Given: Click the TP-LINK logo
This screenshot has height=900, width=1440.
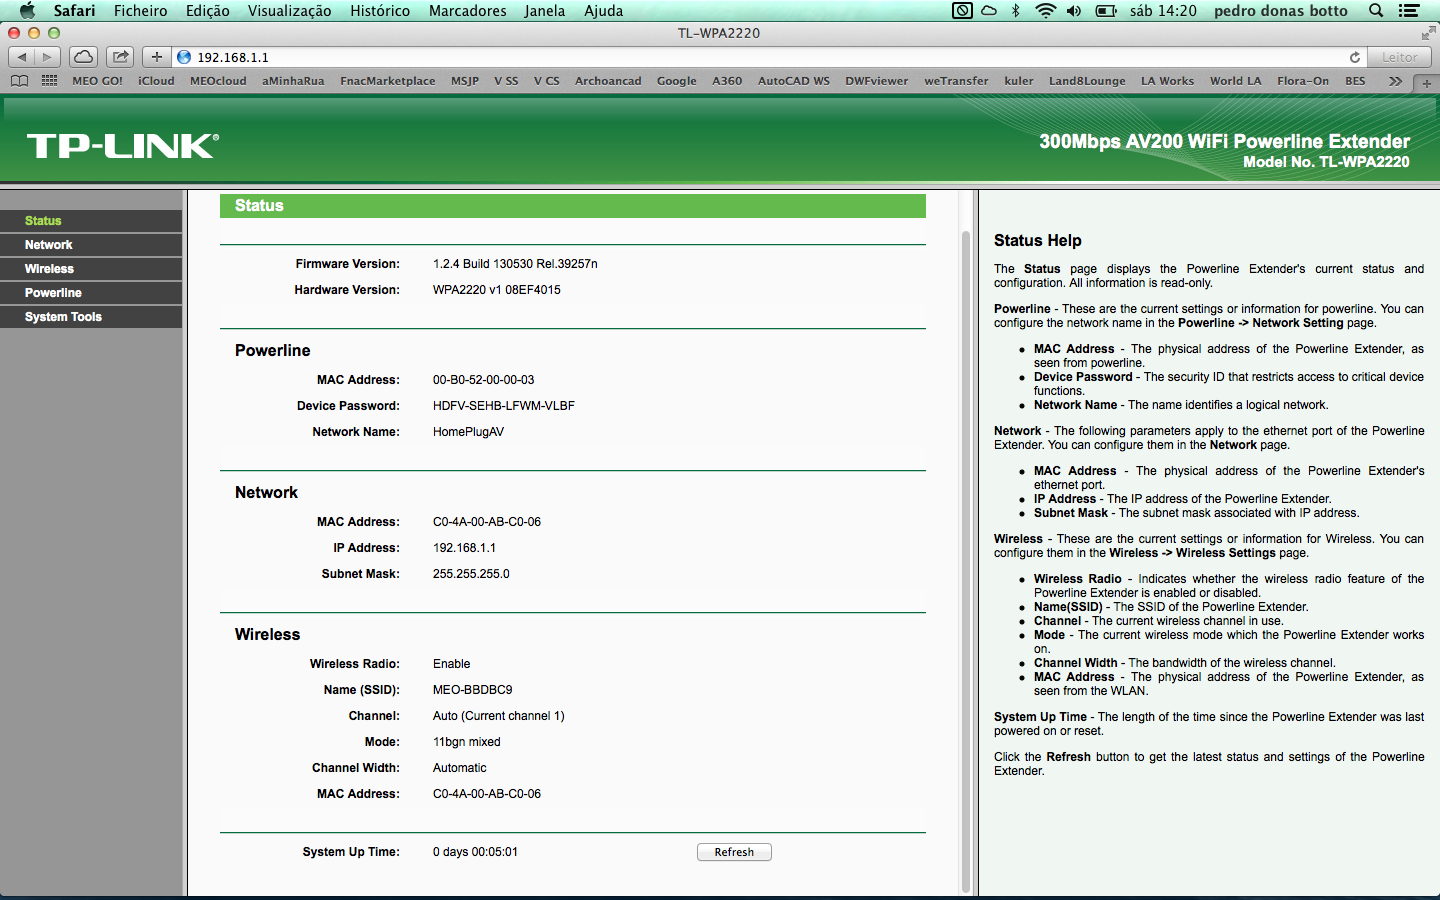Looking at the screenshot, I should (123, 146).
